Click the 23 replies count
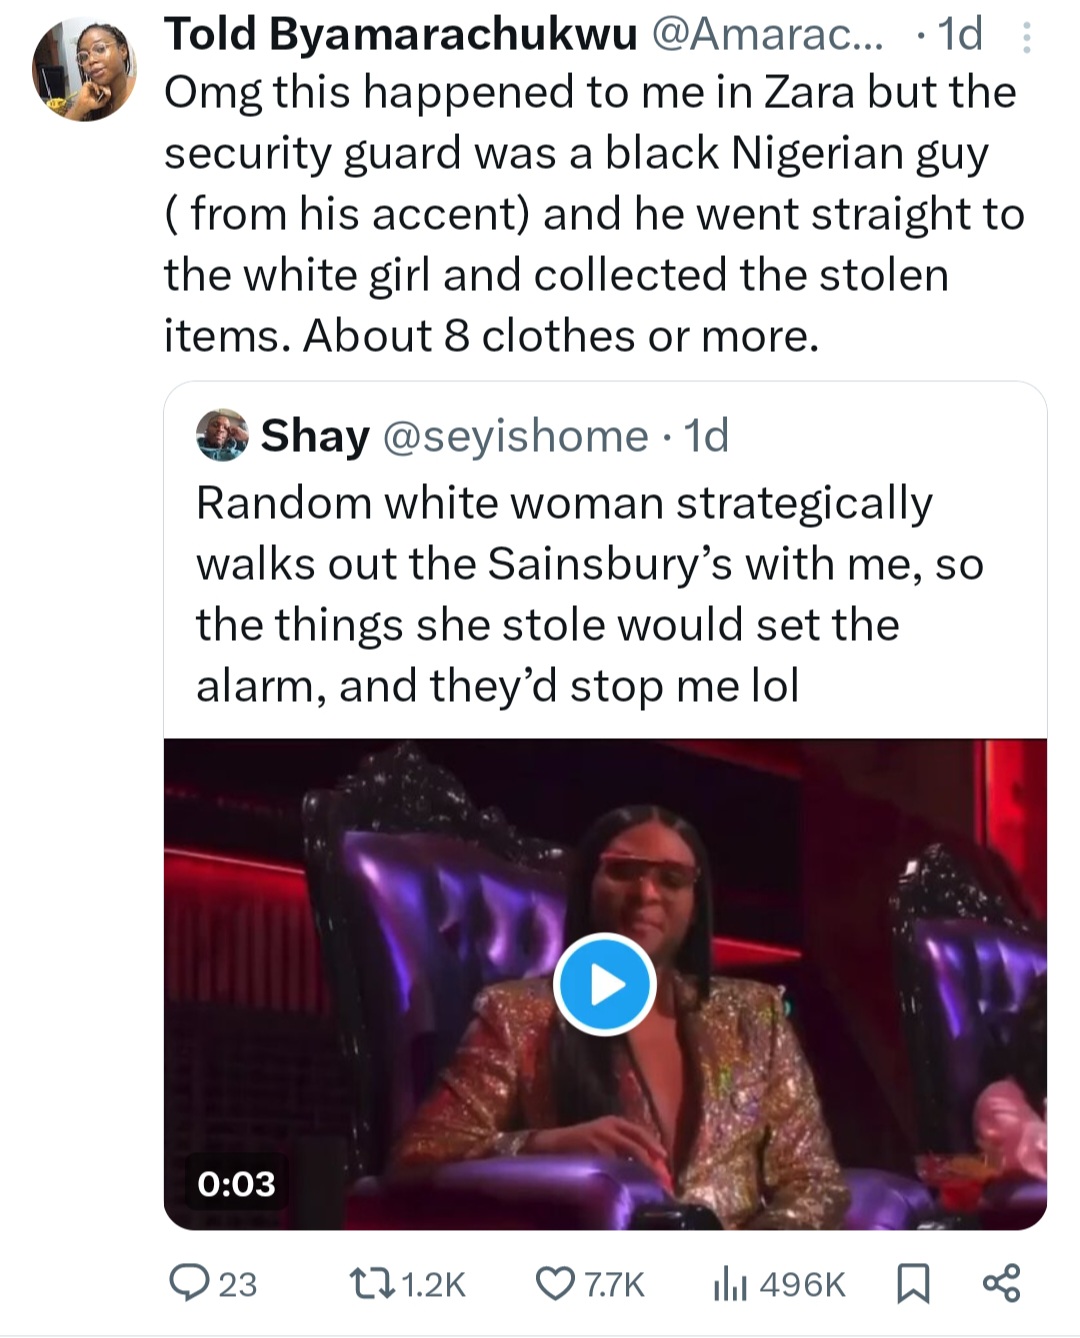The height and width of the screenshot is (1338, 1080). point(237,1284)
